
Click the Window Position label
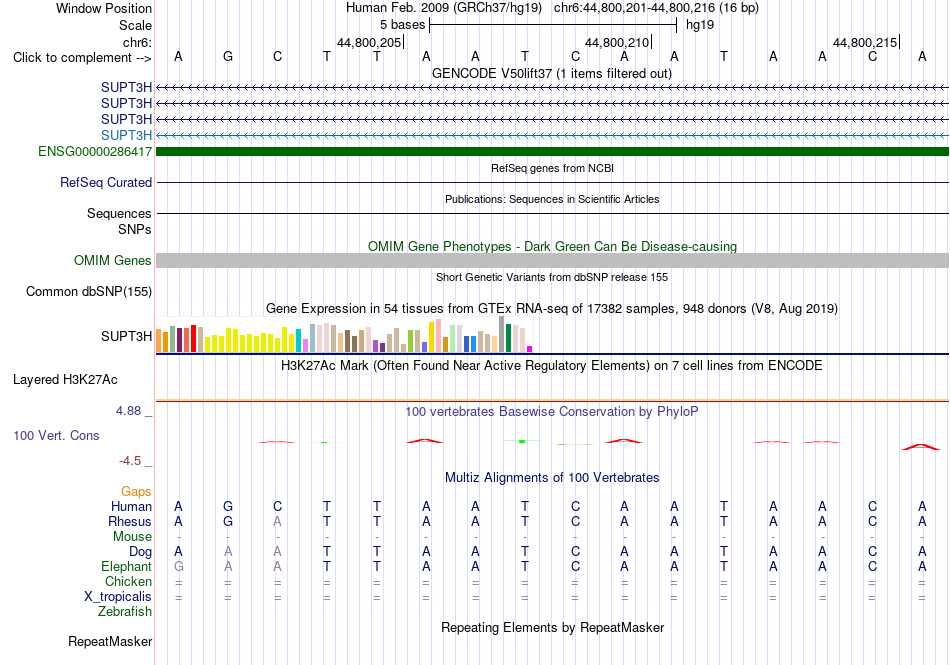pos(104,8)
